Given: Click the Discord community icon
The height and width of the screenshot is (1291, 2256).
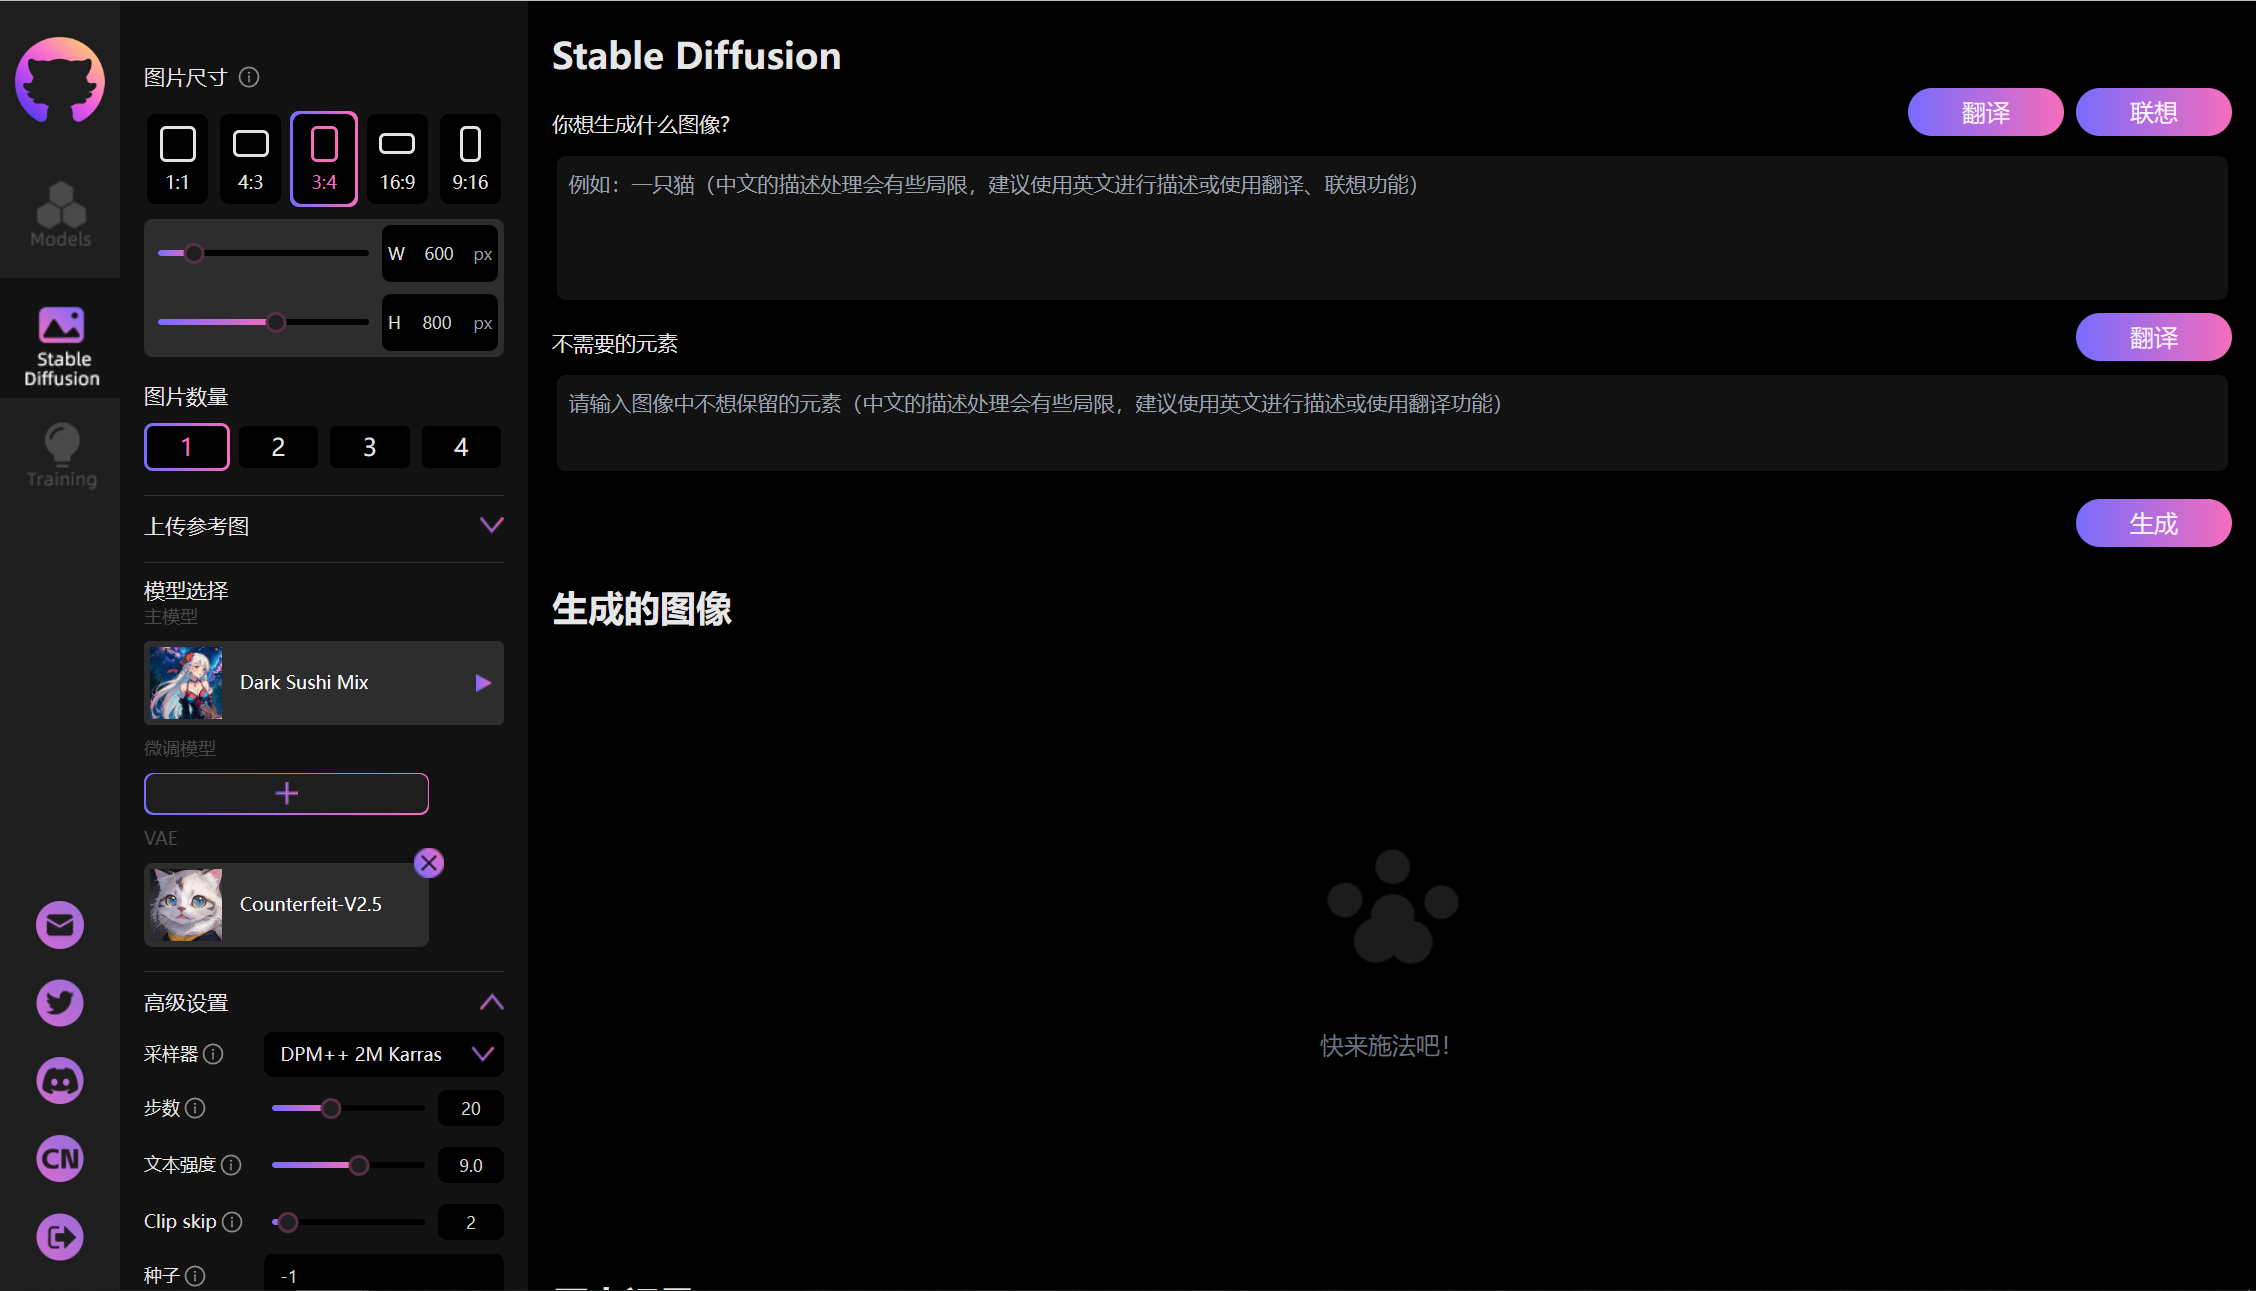Looking at the screenshot, I should click(x=62, y=1080).
